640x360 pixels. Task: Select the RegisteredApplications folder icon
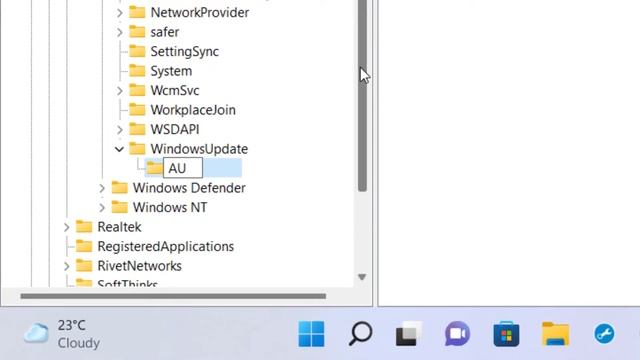pos(84,246)
